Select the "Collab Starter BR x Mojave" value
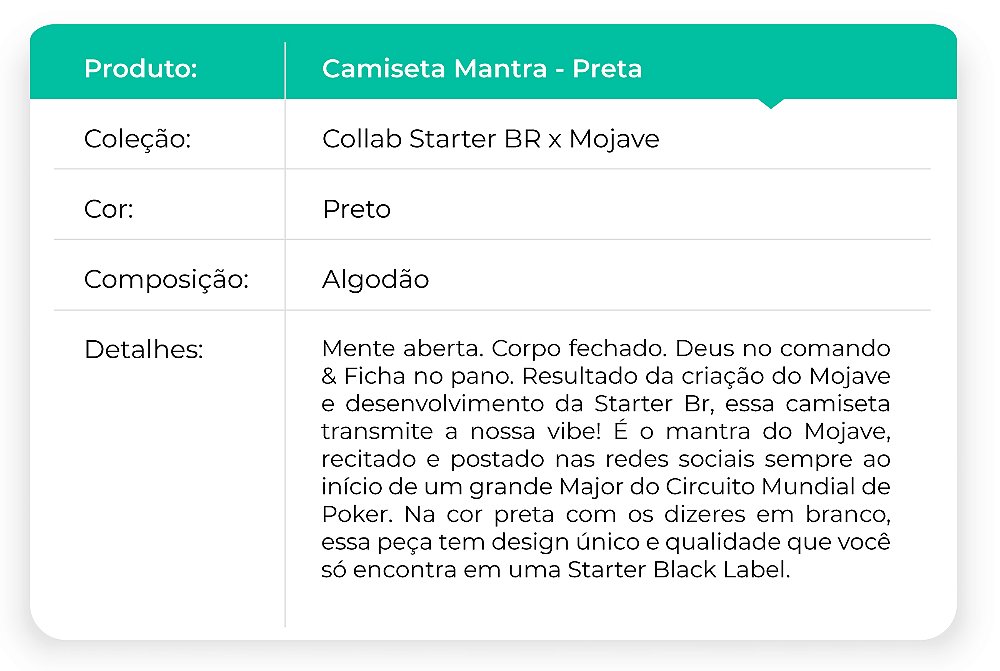The width and height of the screenshot is (1000, 671). click(x=490, y=139)
